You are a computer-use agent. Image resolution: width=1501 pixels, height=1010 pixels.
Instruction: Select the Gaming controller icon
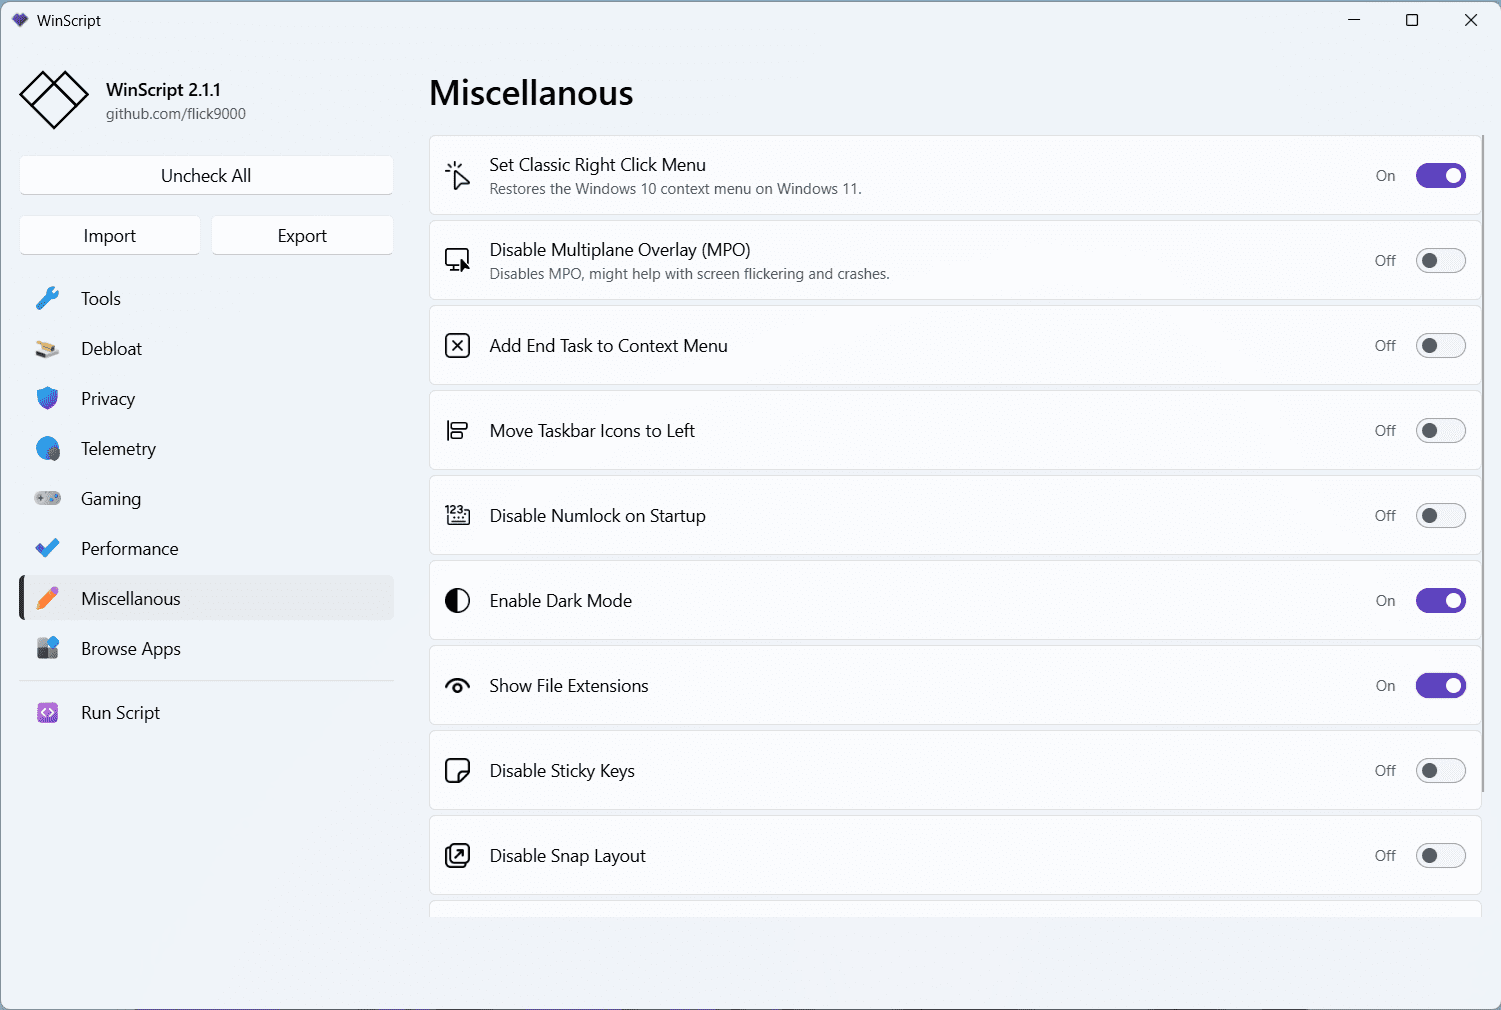point(48,498)
